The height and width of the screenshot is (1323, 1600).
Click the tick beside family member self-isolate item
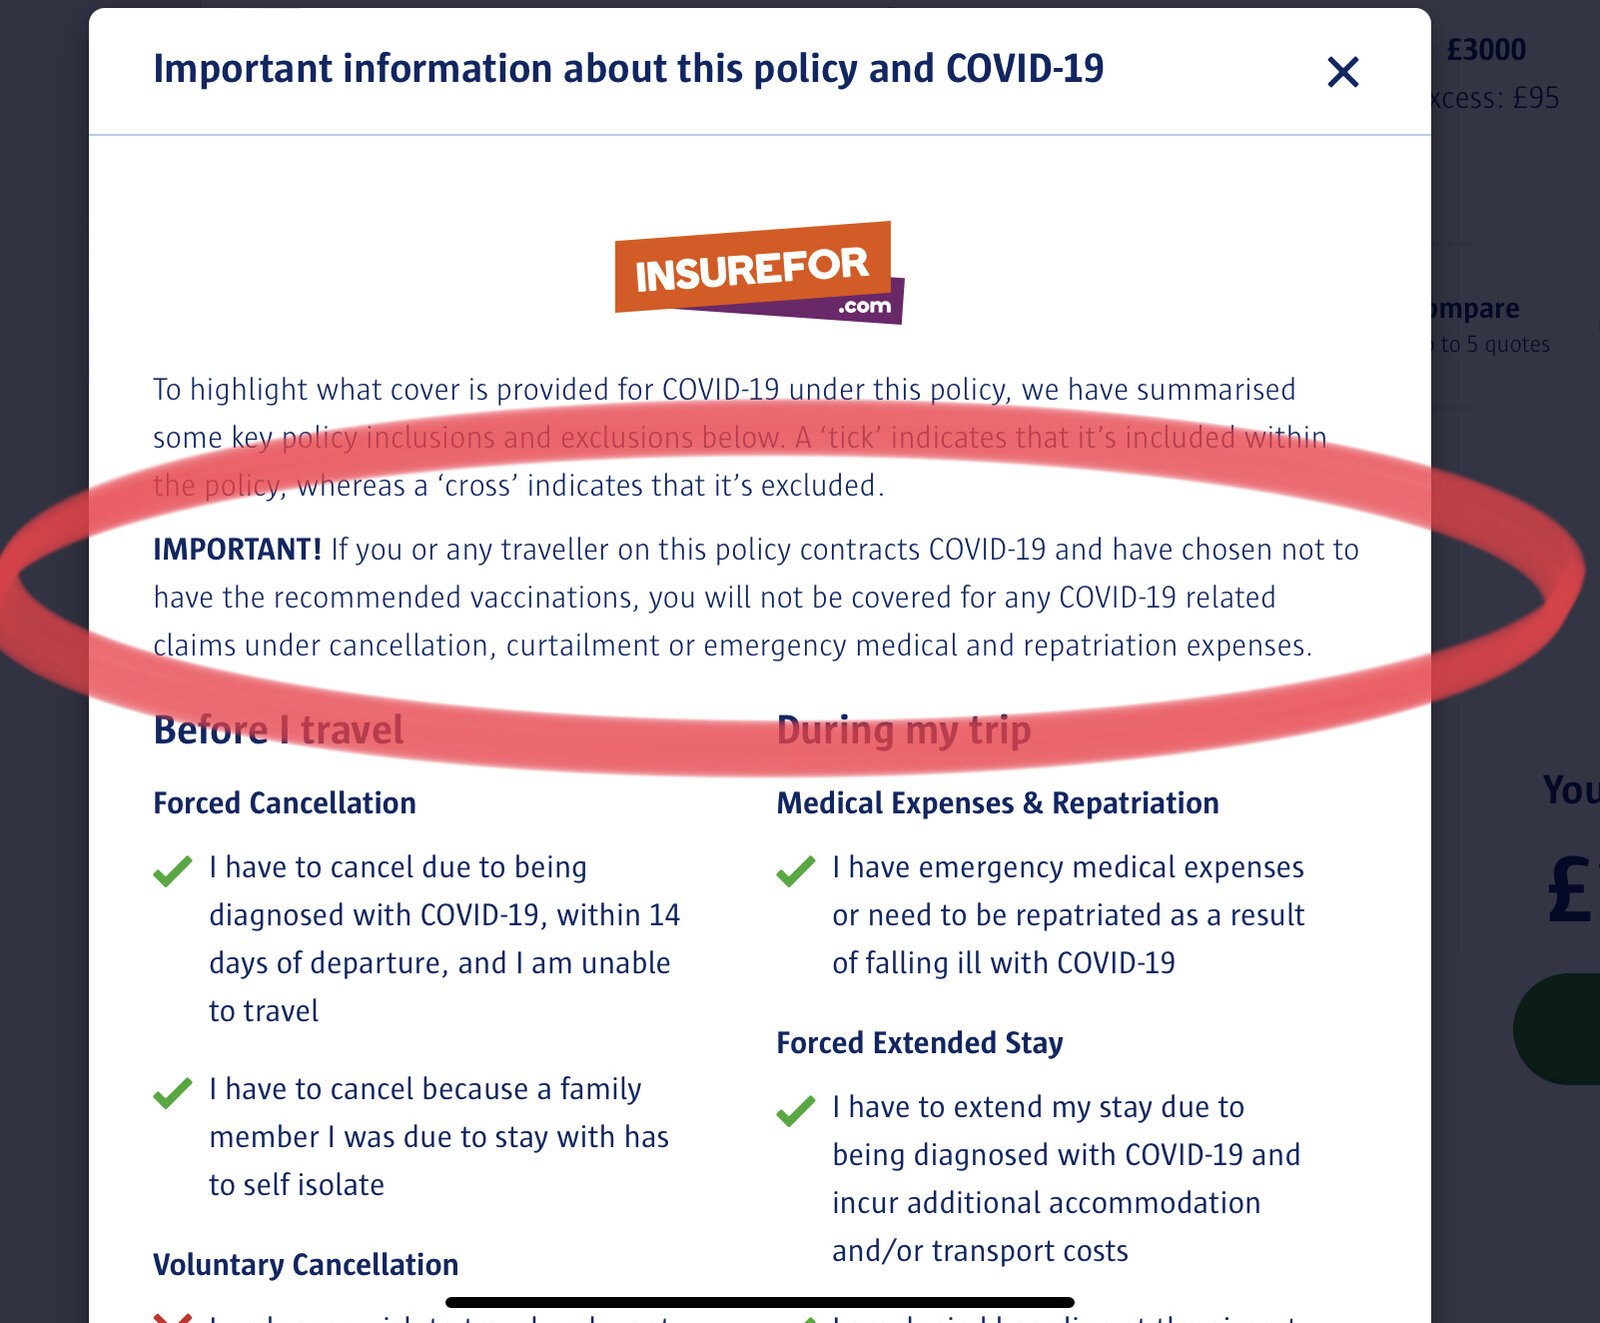point(173,1092)
